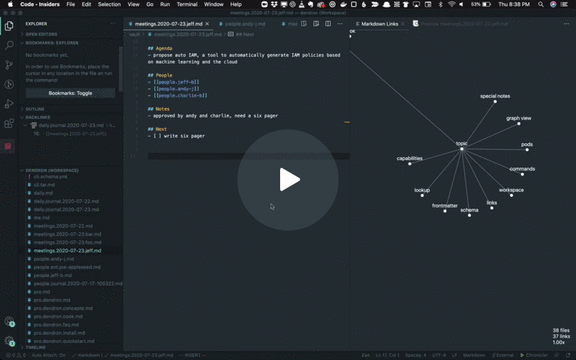Viewport: 576px width, 360px height.
Task: Open the Manage gear icon
Action: pos(9,341)
